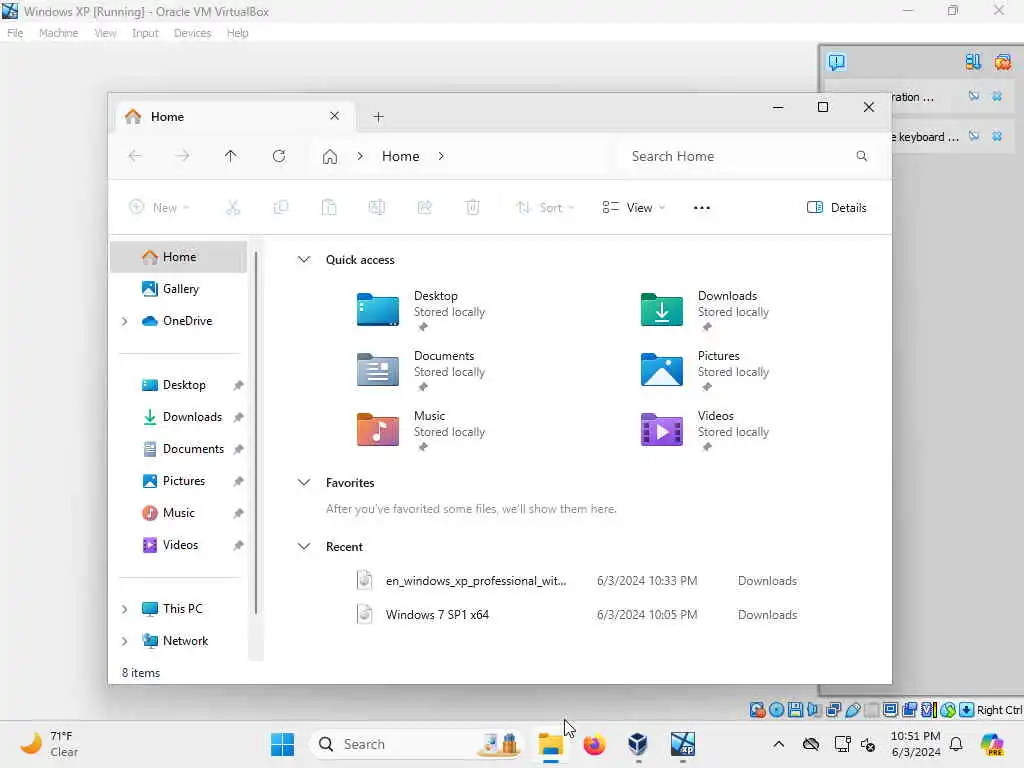Expand the This PC tree node
This screenshot has height=768, width=1024.
(x=125, y=609)
